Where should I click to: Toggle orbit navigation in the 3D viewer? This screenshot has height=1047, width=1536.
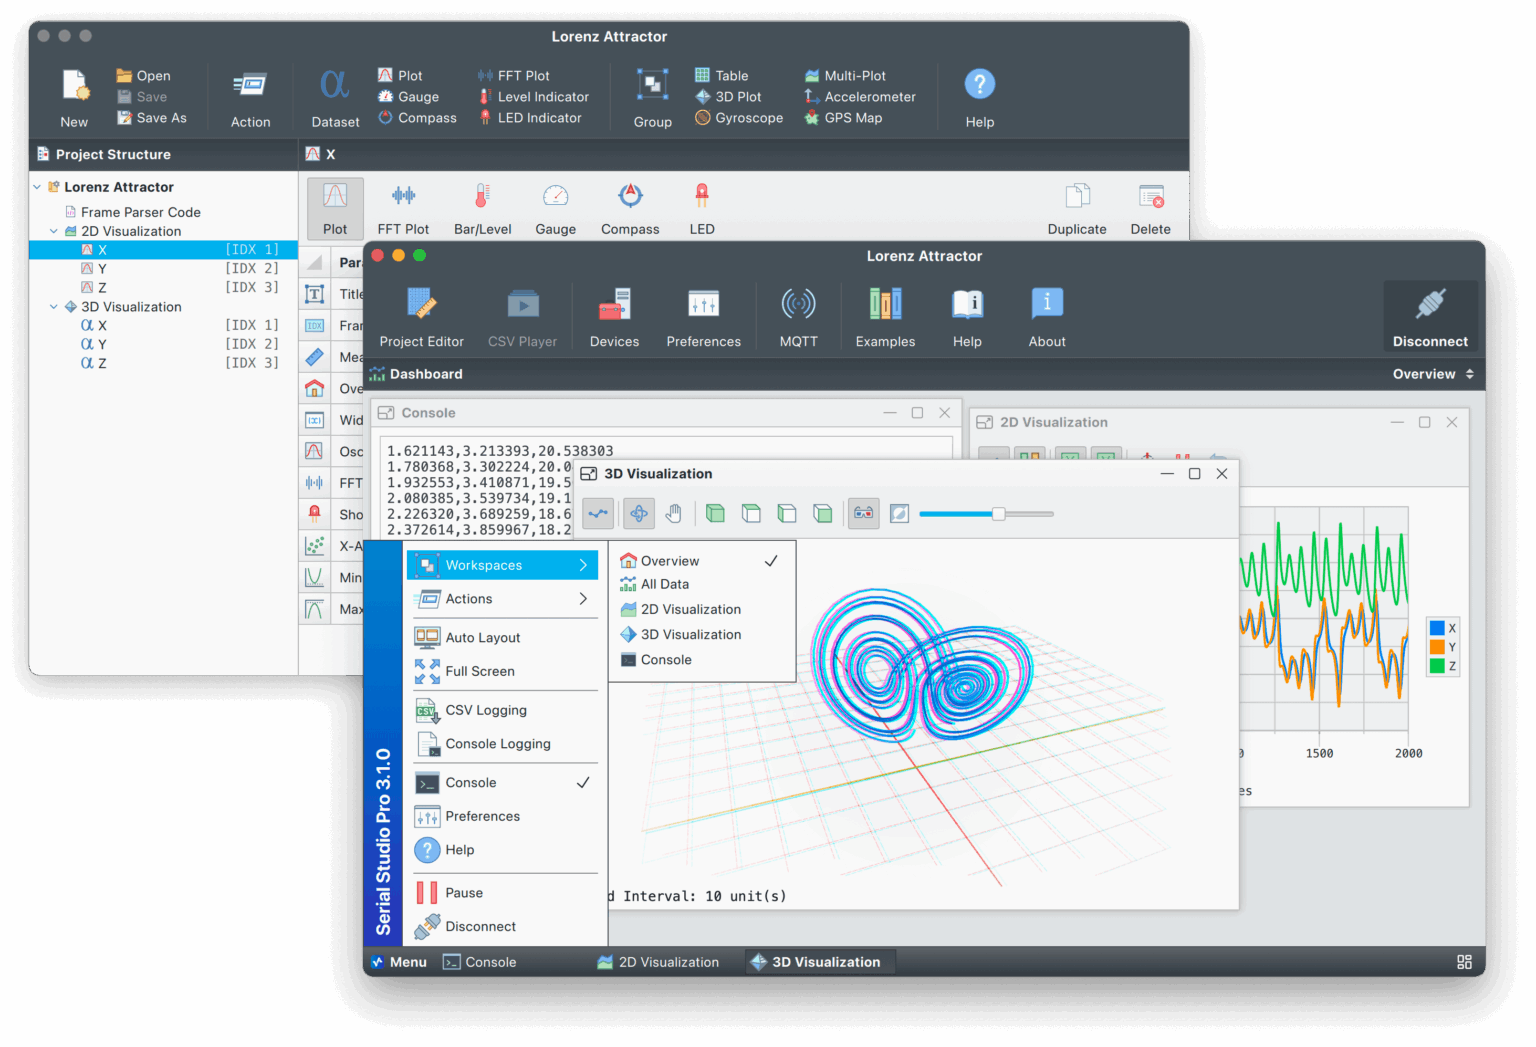click(x=638, y=513)
